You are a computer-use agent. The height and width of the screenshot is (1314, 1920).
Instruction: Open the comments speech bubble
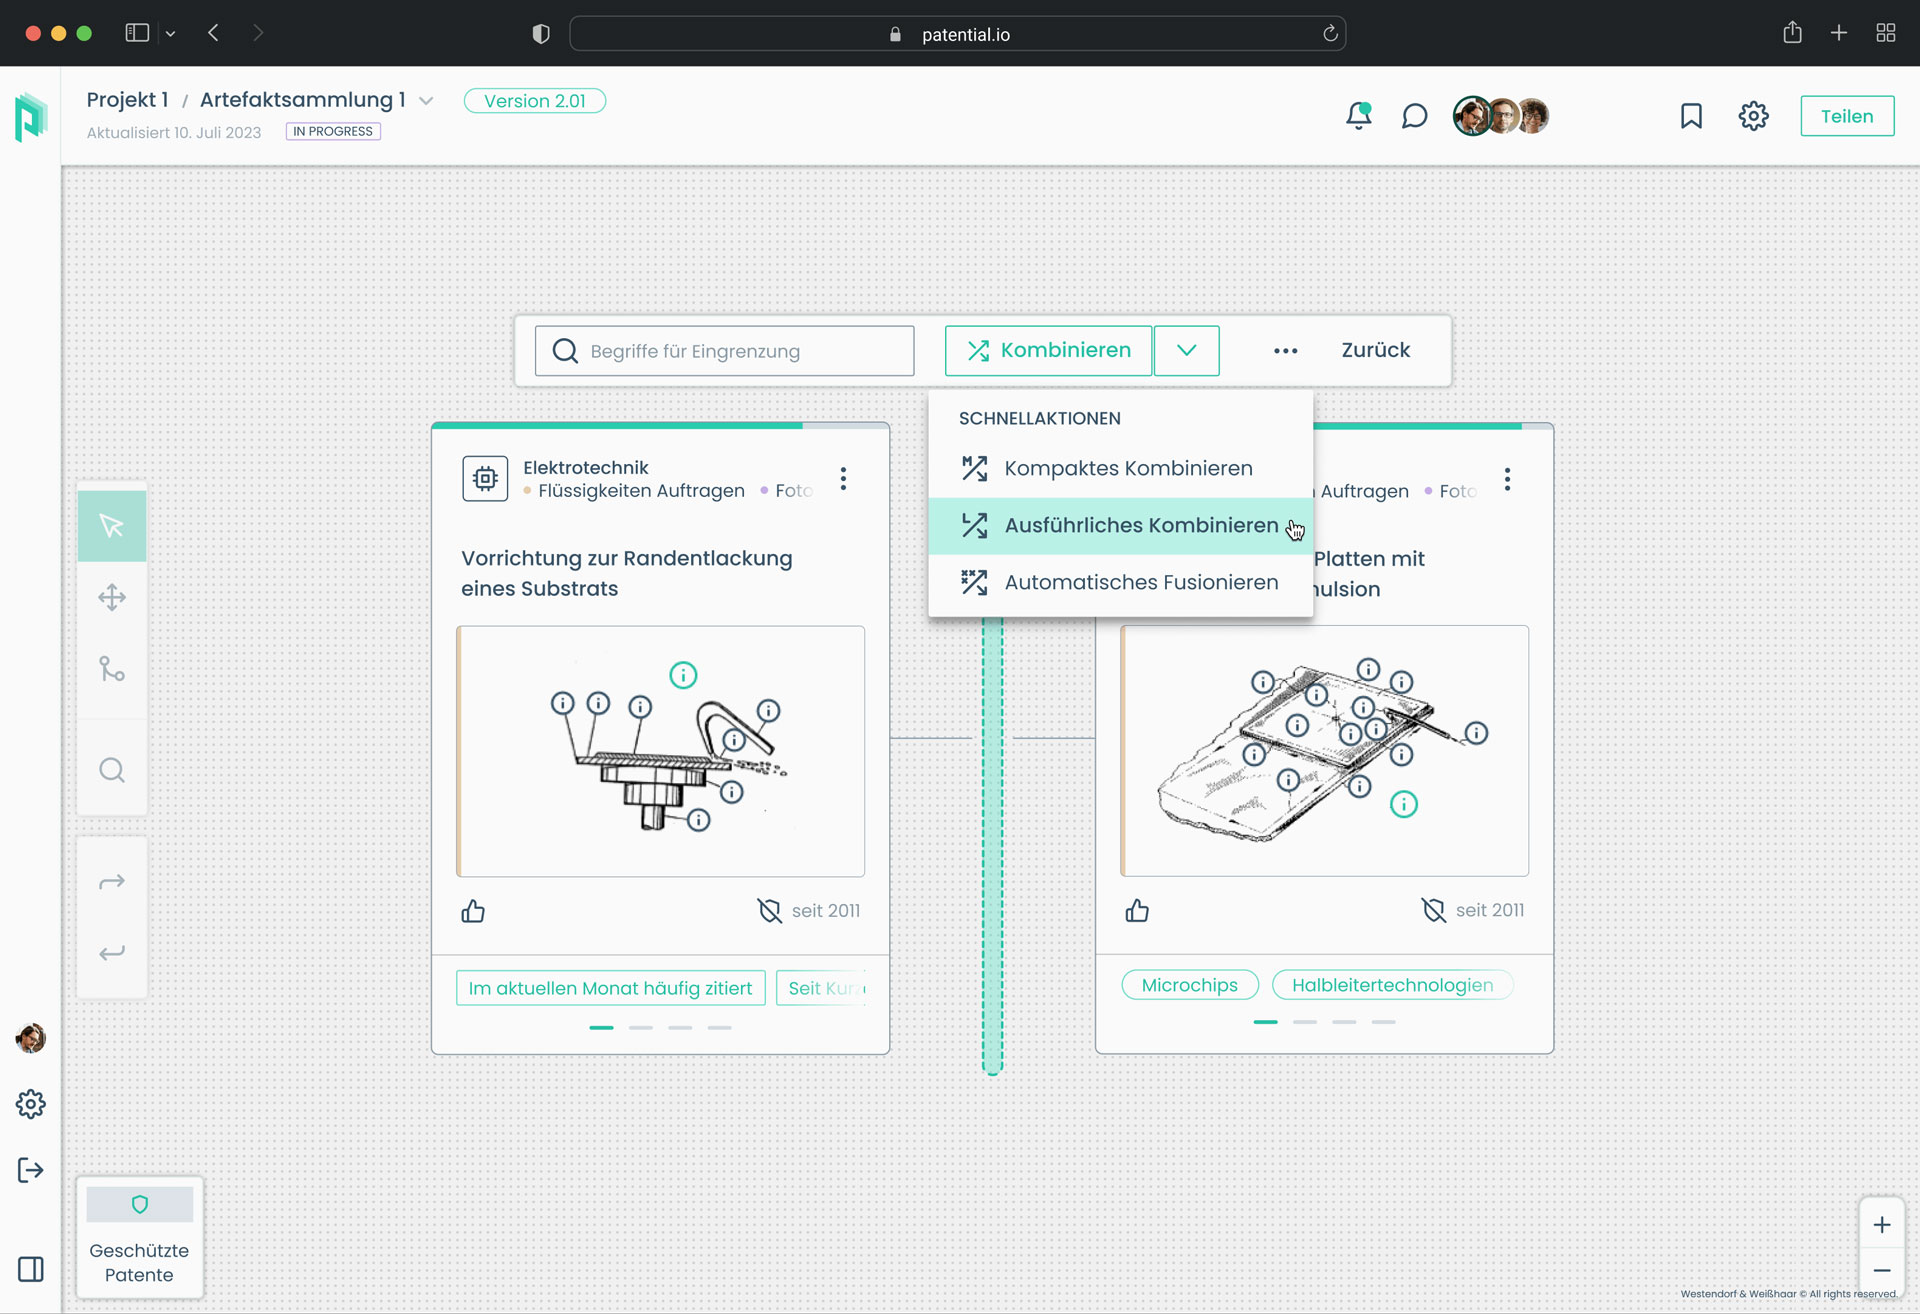coord(1414,116)
